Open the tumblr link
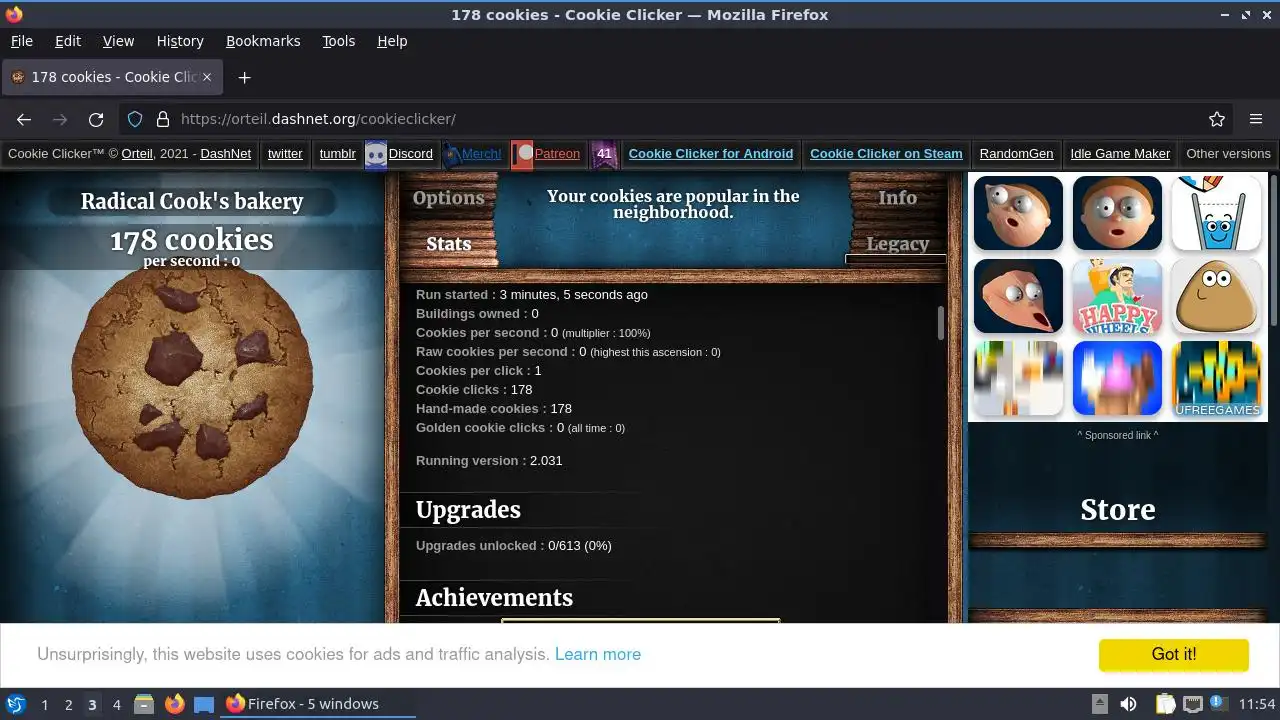This screenshot has width=1280, height=720. (x=337, y=154)
